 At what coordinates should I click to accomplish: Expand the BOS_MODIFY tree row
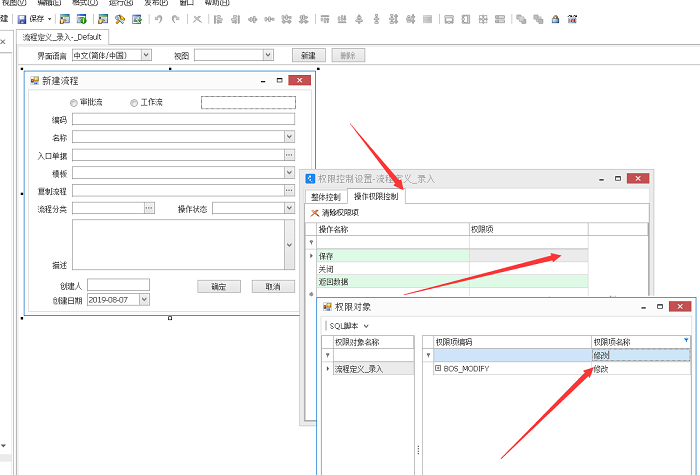[x=438, y=369]
